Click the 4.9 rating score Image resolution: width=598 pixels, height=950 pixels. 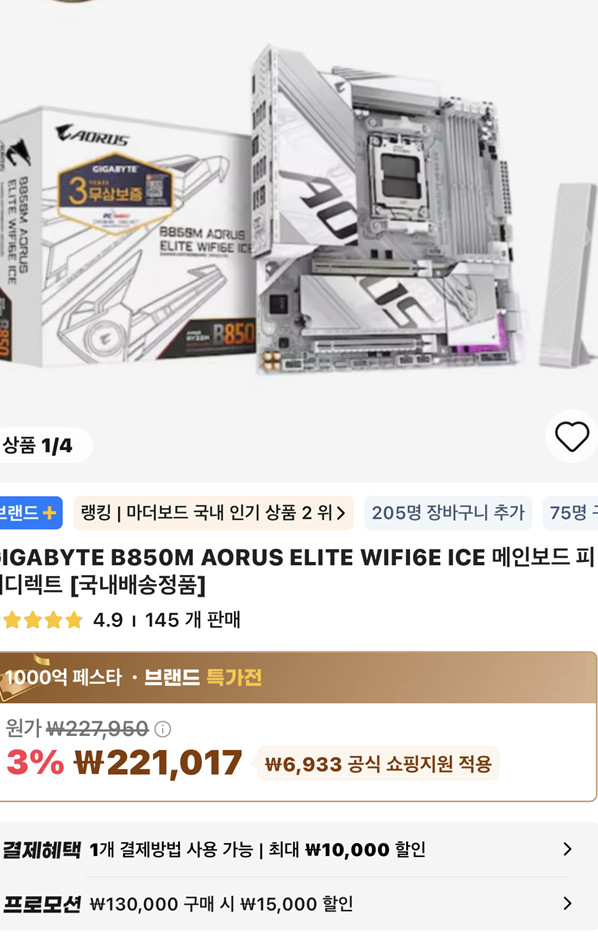click(108, 620)
